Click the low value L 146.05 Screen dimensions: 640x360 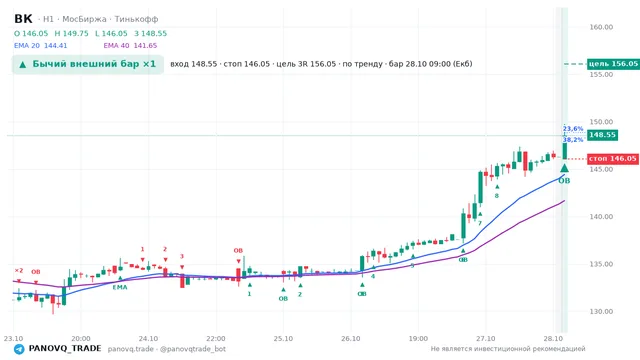pyautogui.click(x=111, y=33)
